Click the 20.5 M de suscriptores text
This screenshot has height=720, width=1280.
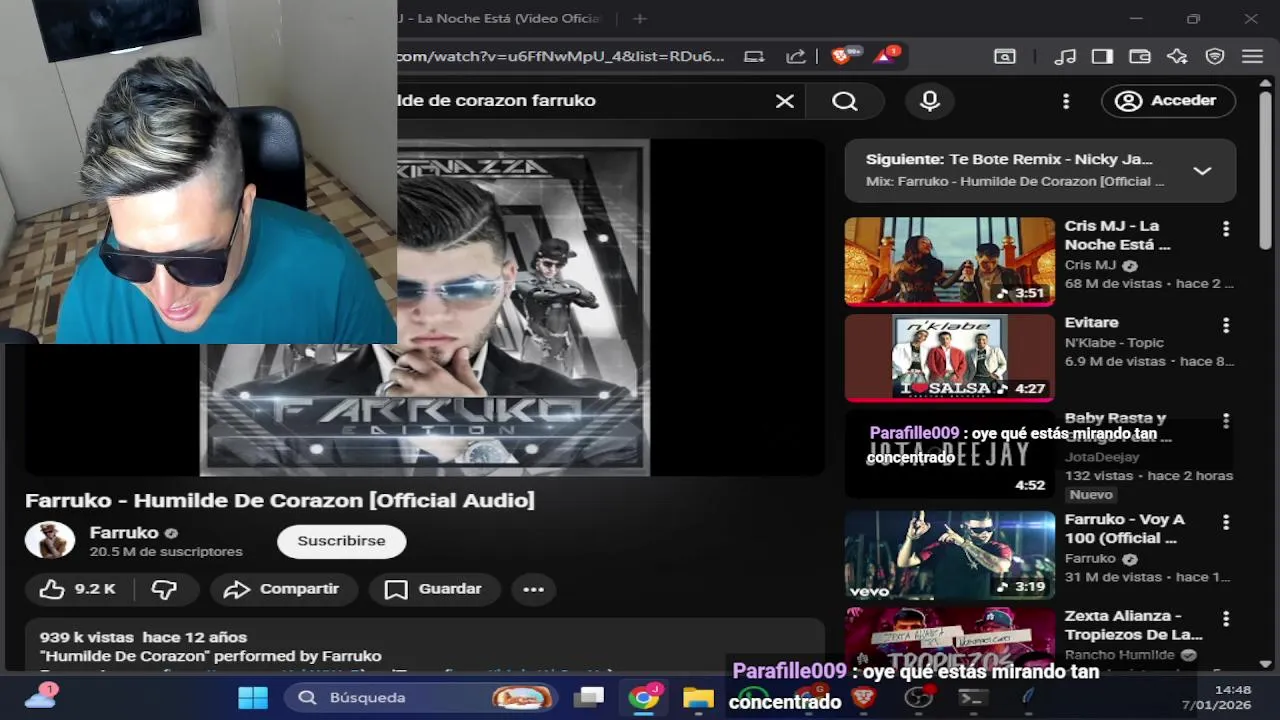166,552
